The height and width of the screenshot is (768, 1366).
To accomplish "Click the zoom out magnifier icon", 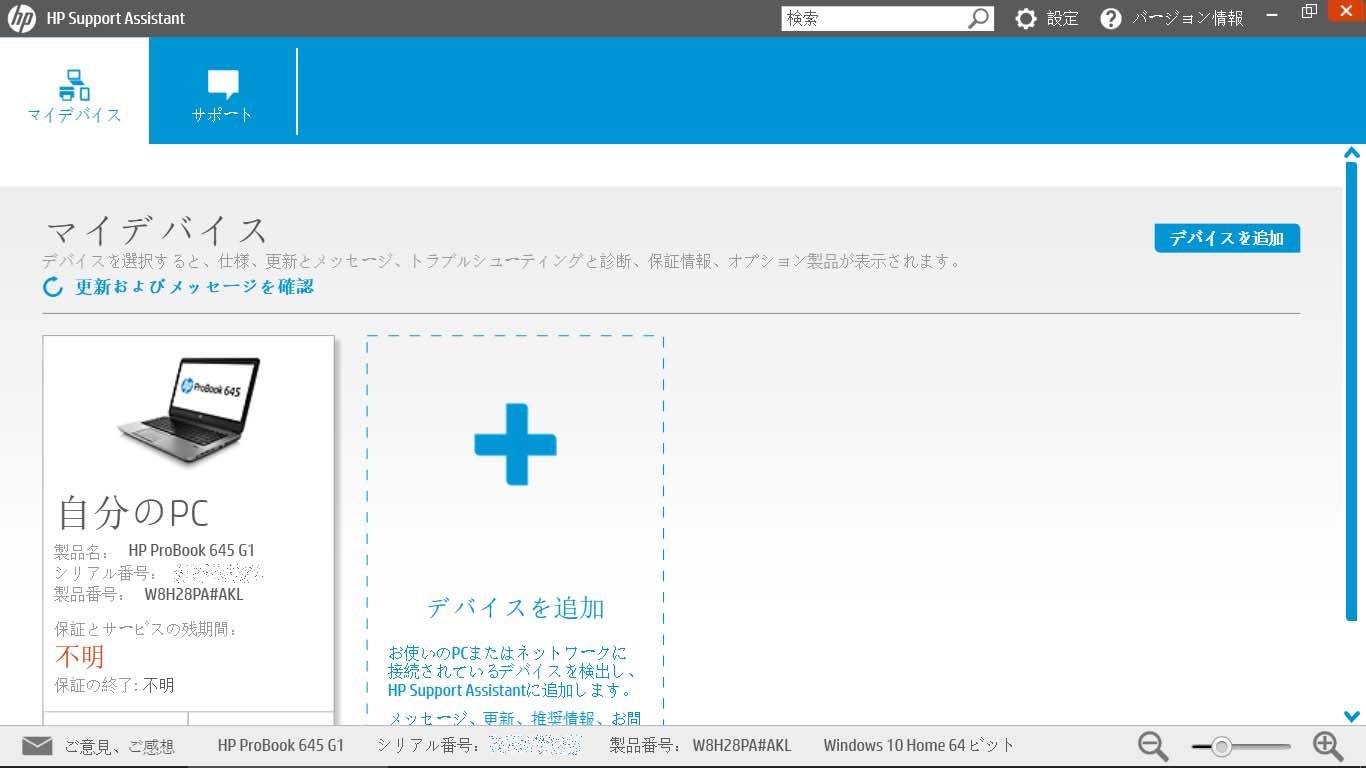I will pos(1153,746).
